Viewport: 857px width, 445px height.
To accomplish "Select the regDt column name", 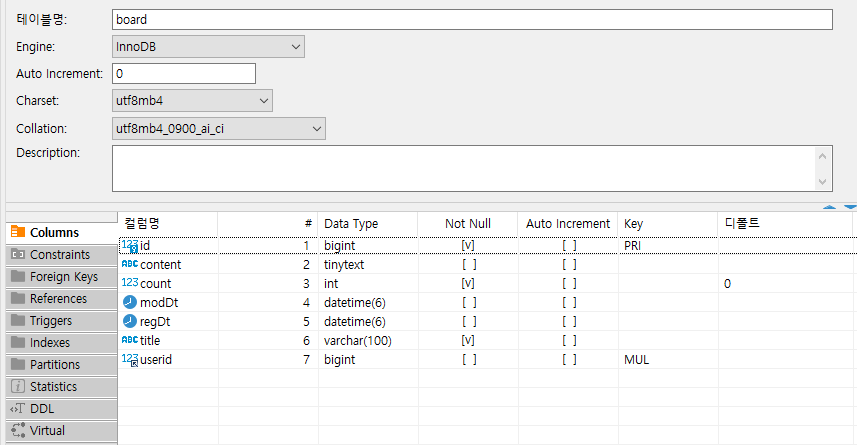I will [155, 322].
